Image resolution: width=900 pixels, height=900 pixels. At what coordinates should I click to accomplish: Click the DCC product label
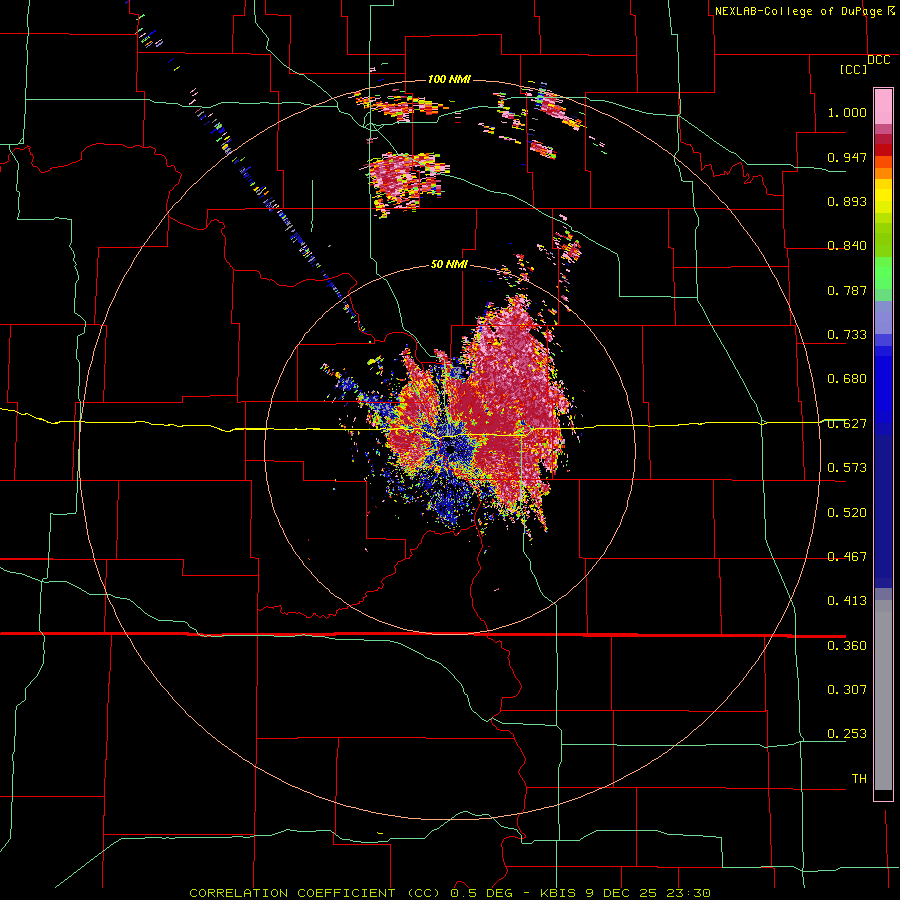click(879, 60)
